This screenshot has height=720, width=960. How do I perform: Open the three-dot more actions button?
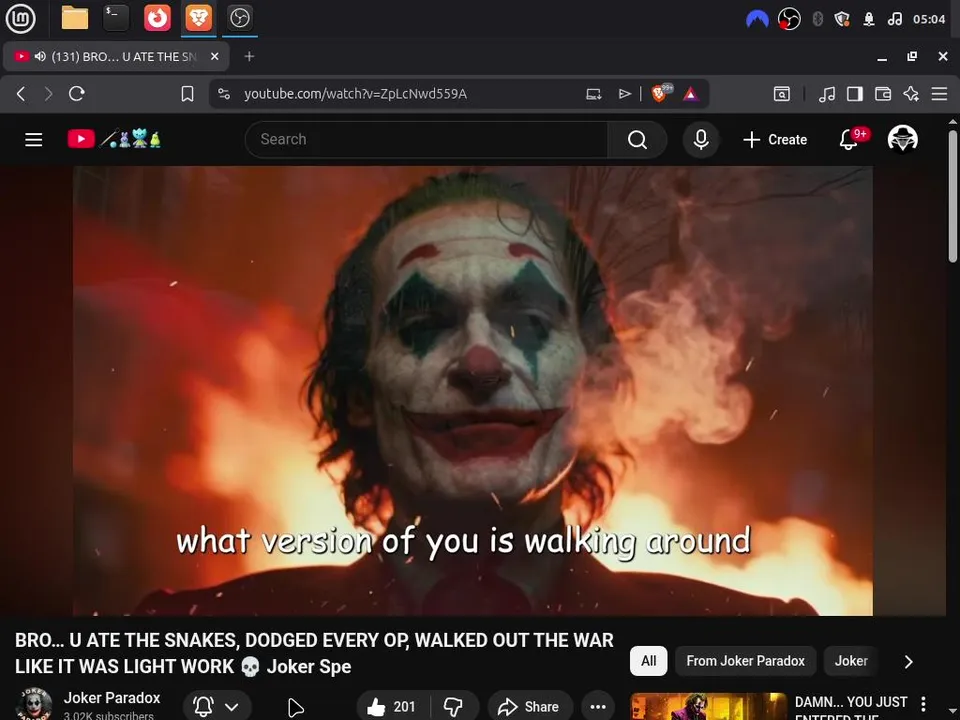(598, 707)
